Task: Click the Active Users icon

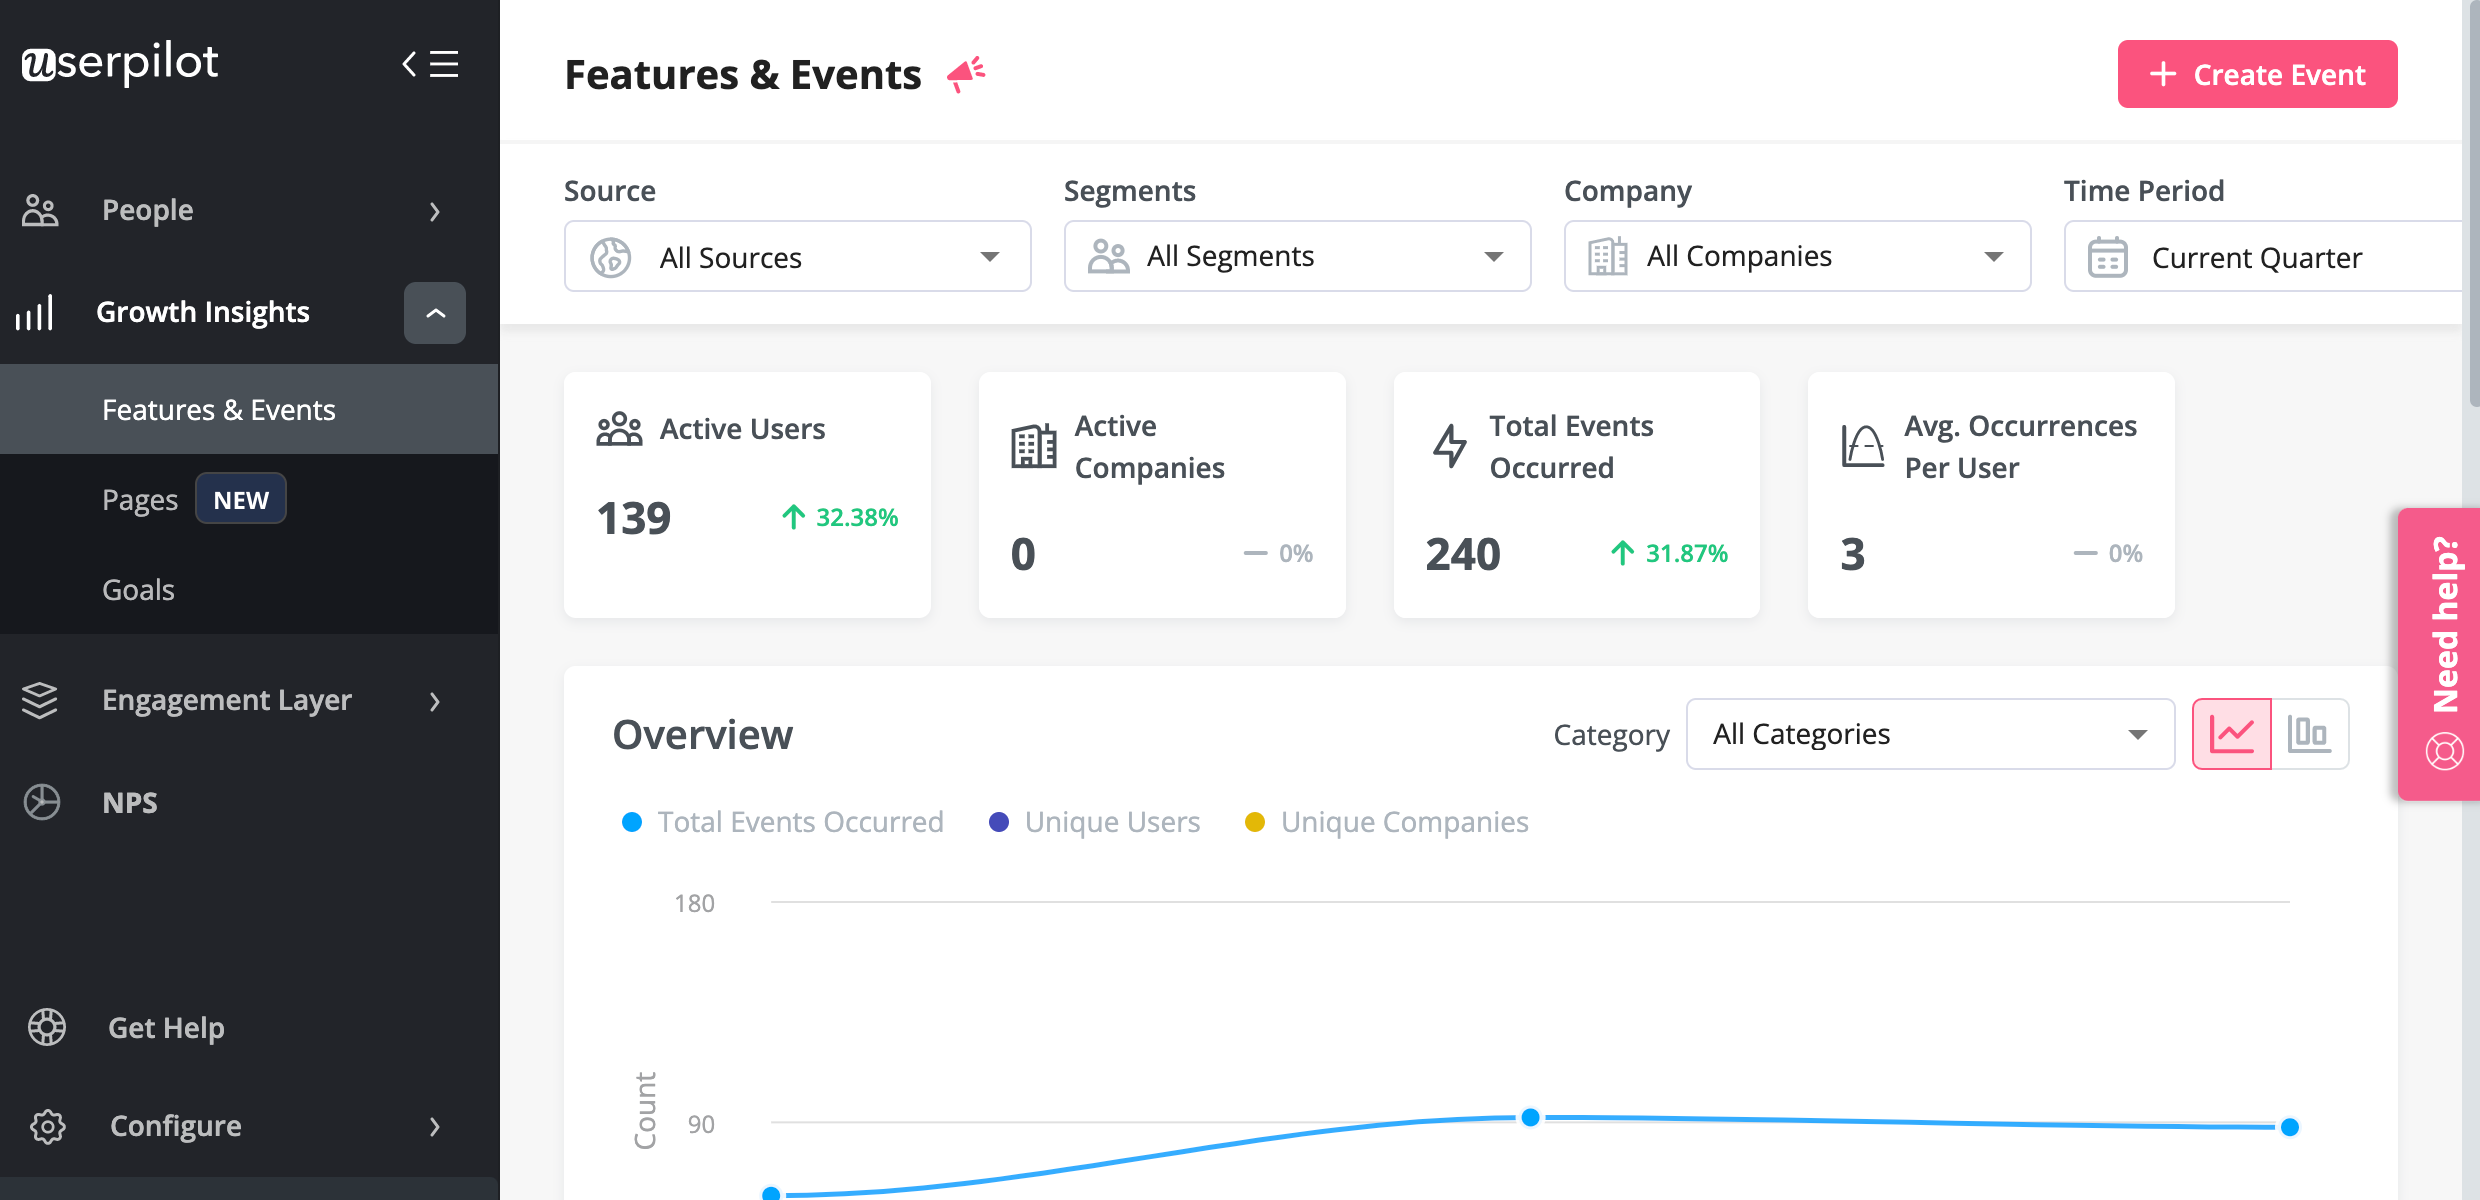Action: [617, 427]
